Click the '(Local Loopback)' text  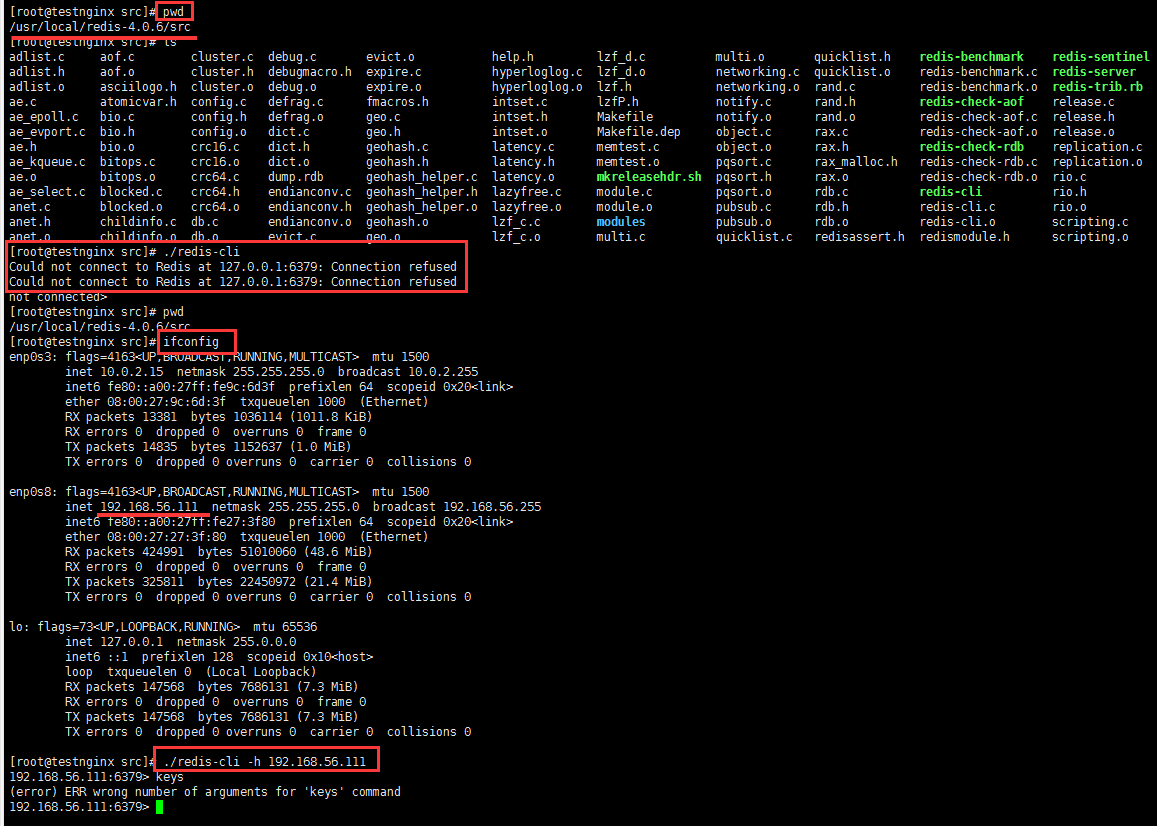(x=261, y=672)
